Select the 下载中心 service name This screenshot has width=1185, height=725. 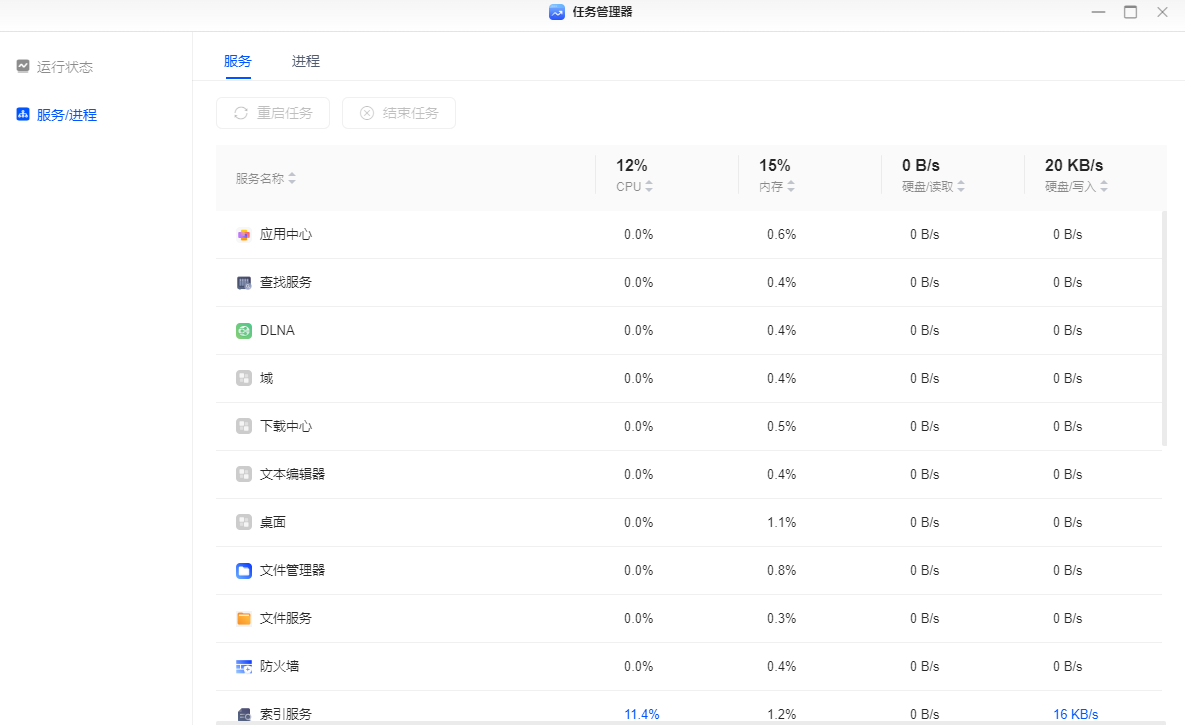[286, 426]
